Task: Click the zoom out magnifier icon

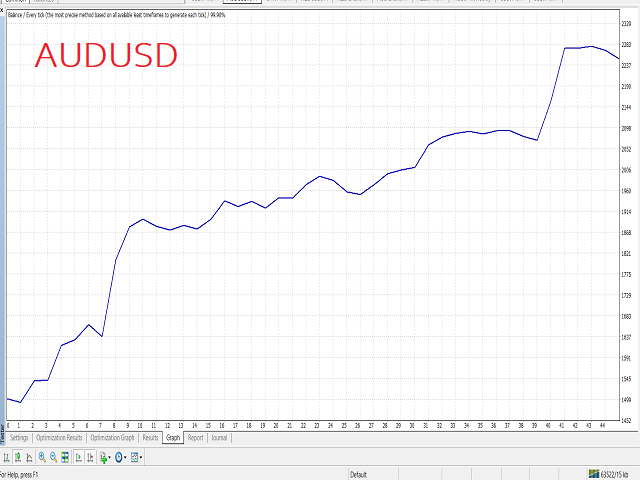Action: (x=53, y=457)
